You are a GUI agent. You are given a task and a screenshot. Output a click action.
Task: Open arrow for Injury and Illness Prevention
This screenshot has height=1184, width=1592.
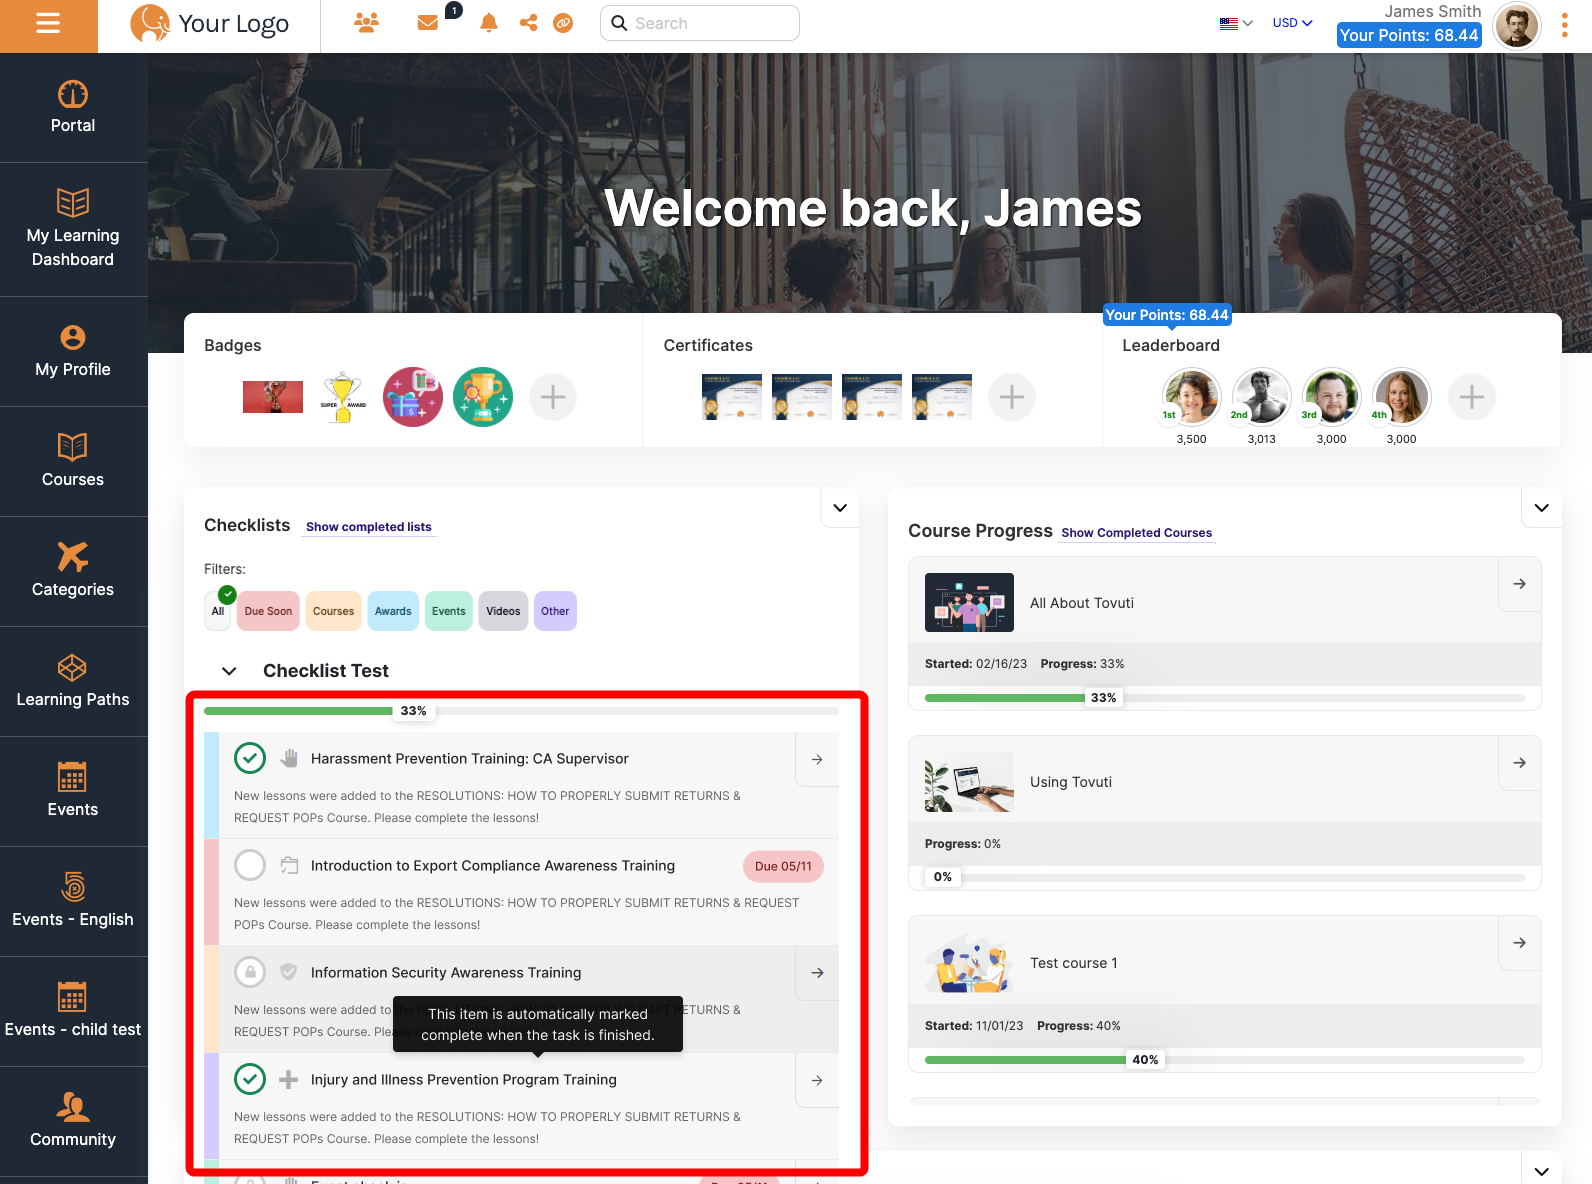click(x=817, y=1080)
